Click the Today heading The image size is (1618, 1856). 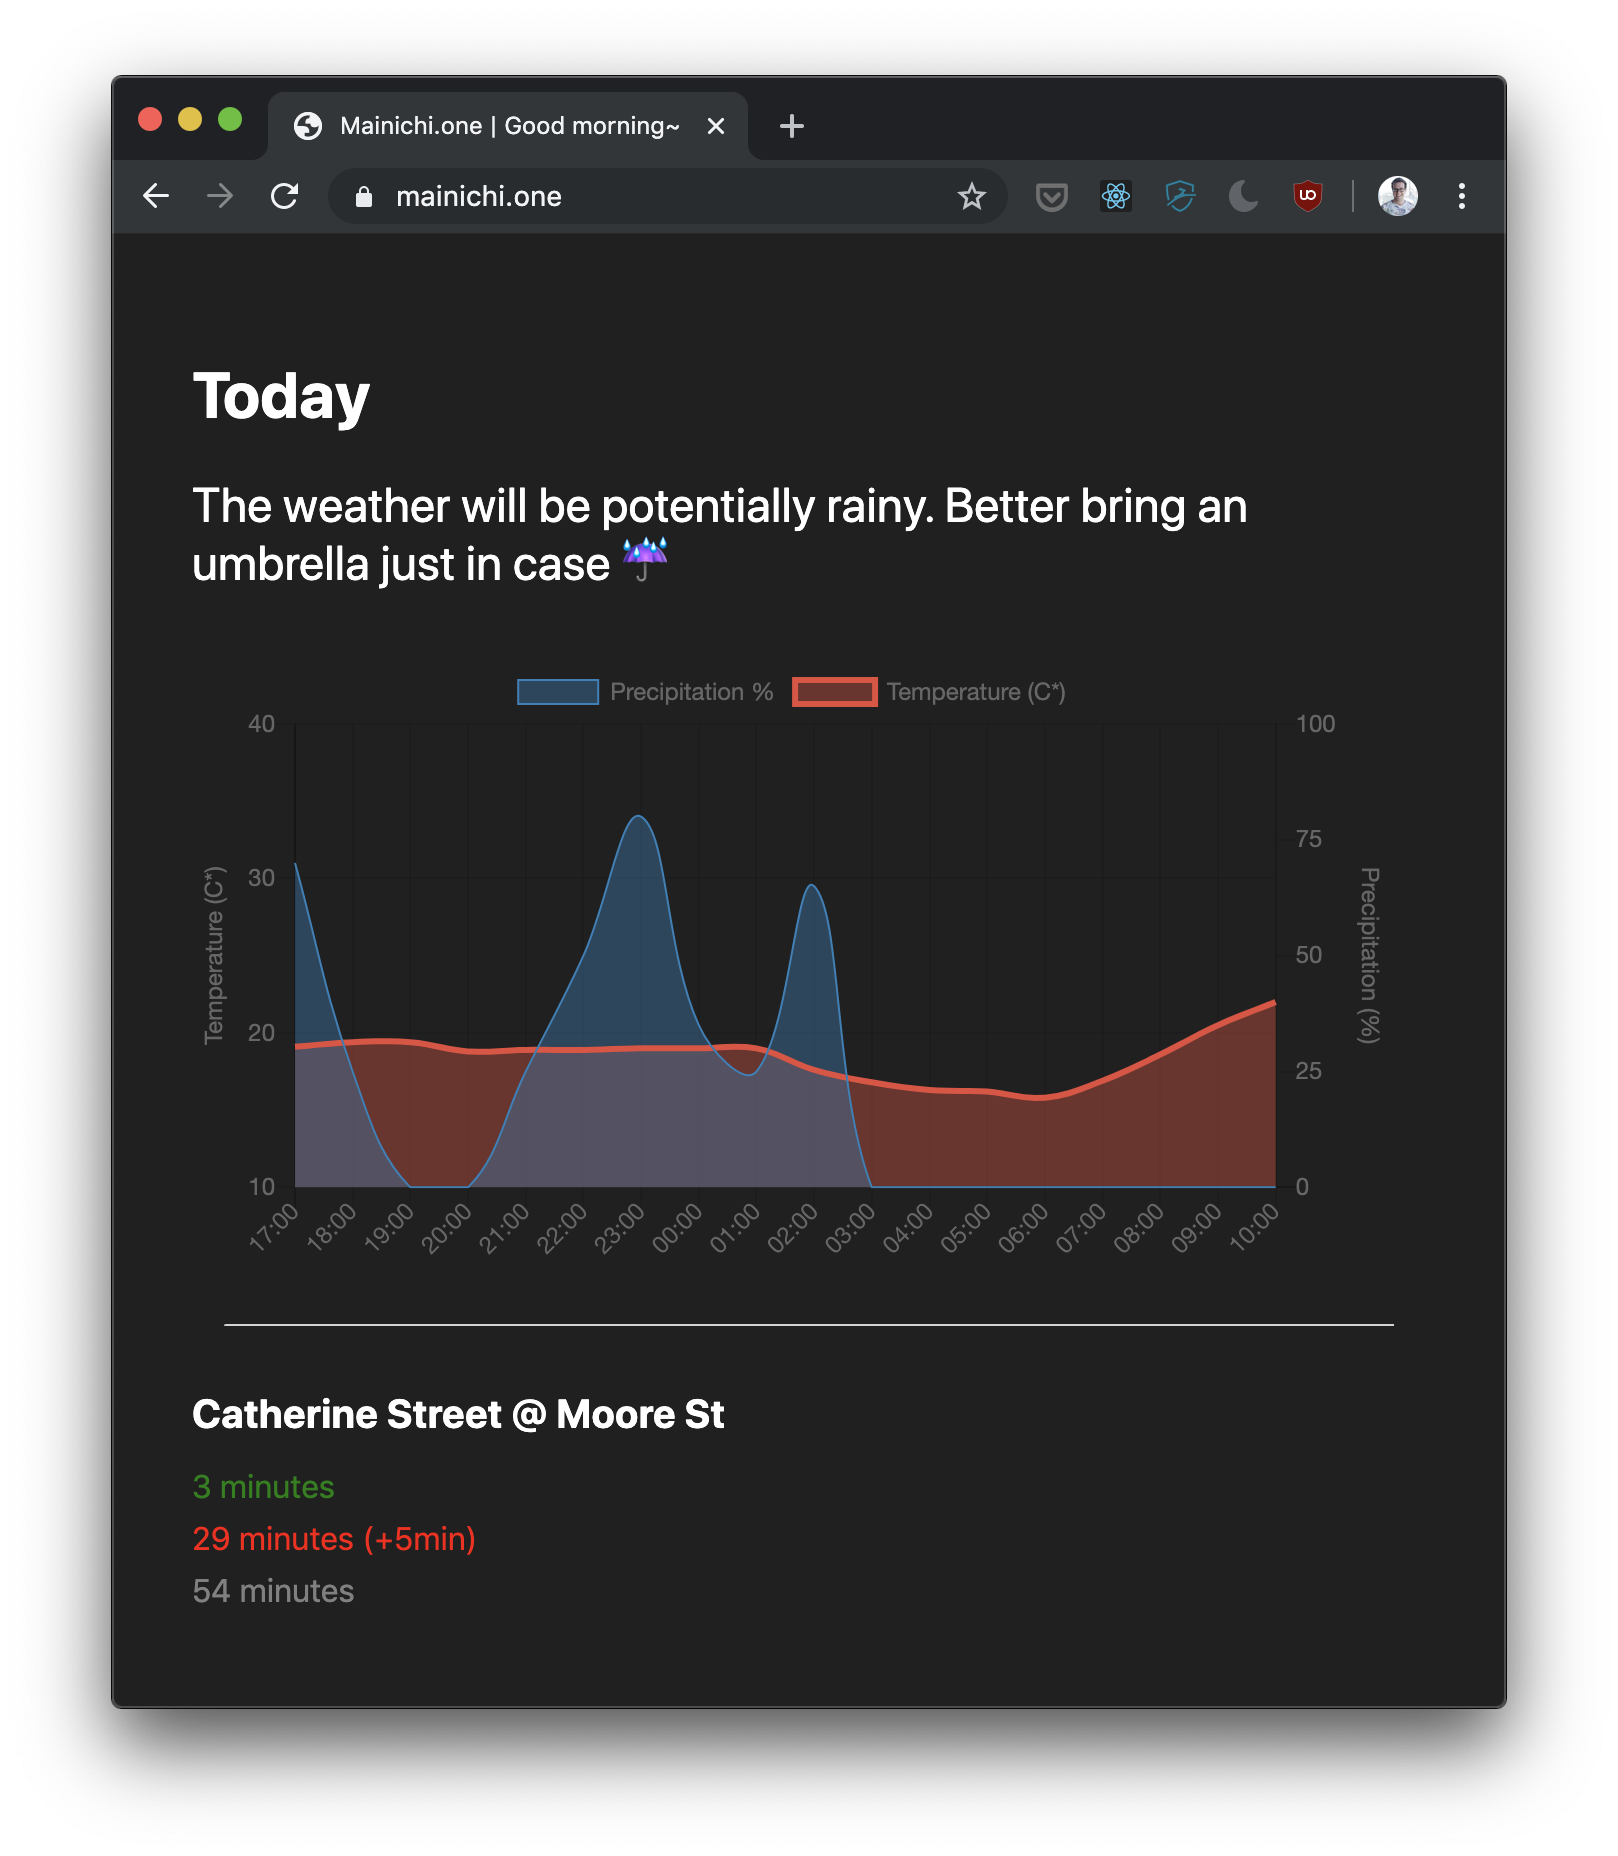[x=281, y=397]
